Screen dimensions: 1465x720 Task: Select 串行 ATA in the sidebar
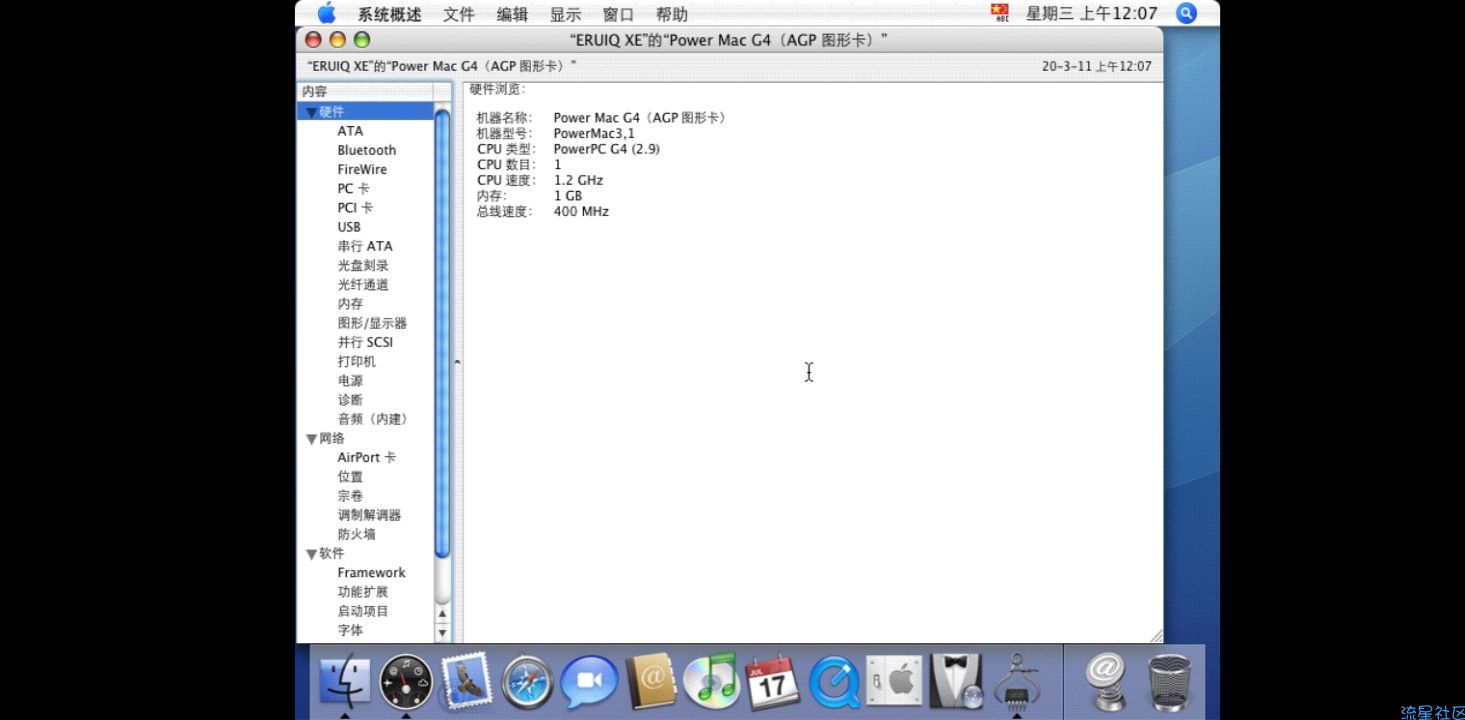[365, 246]
